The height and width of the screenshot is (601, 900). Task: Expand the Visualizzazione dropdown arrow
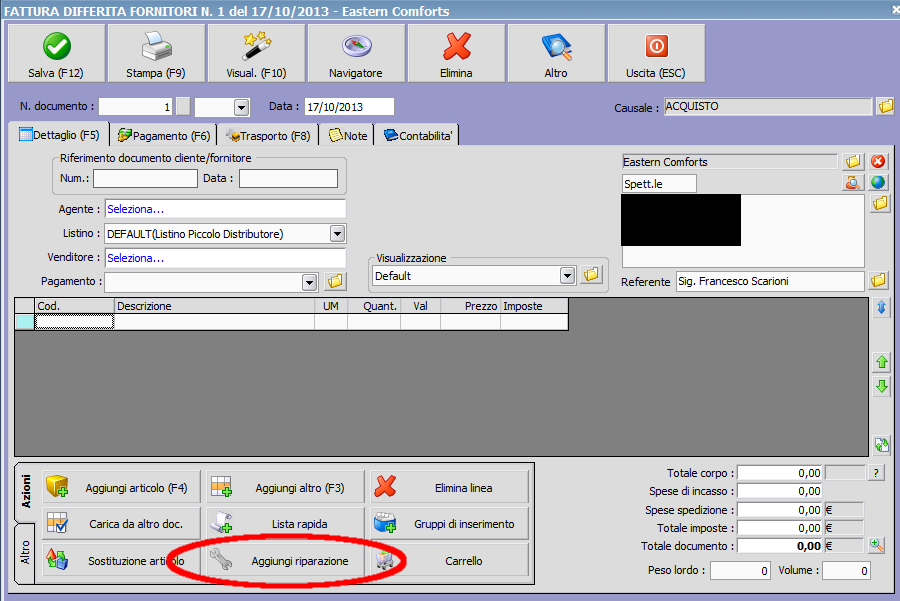pyautogui.click(x=567, y=276)
